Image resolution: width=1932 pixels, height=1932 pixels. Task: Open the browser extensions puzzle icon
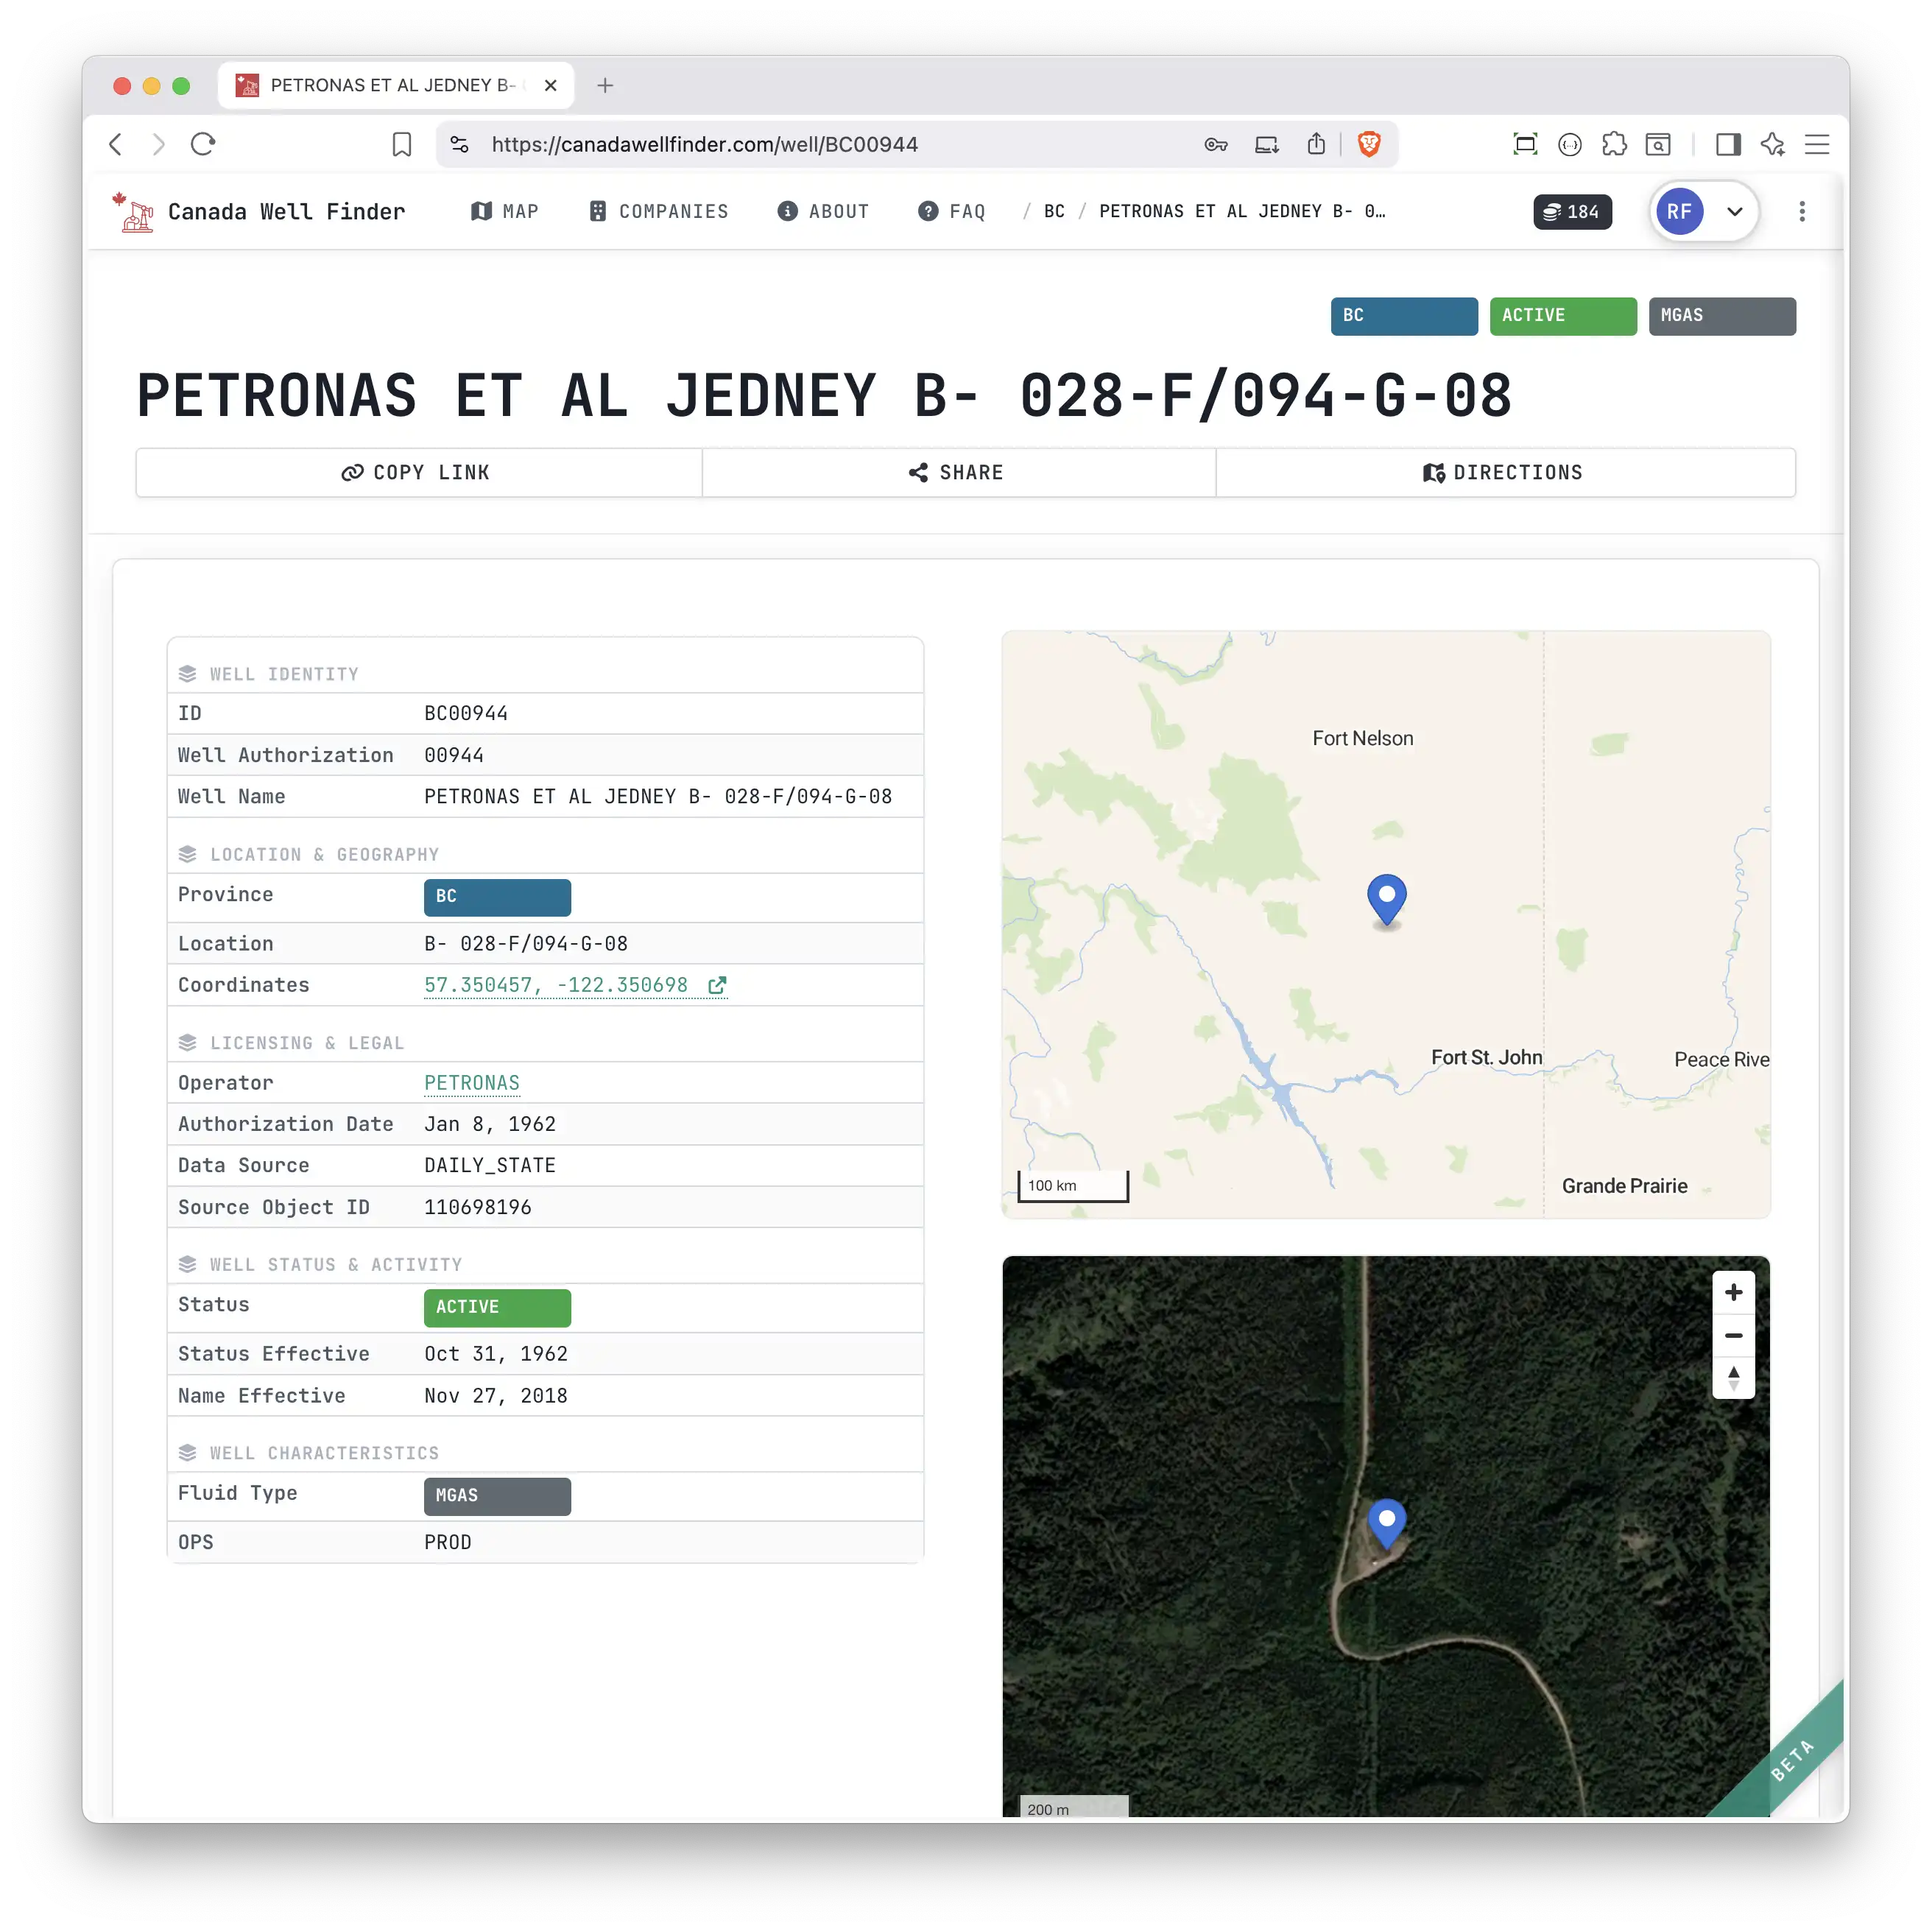click(1615, 144)
